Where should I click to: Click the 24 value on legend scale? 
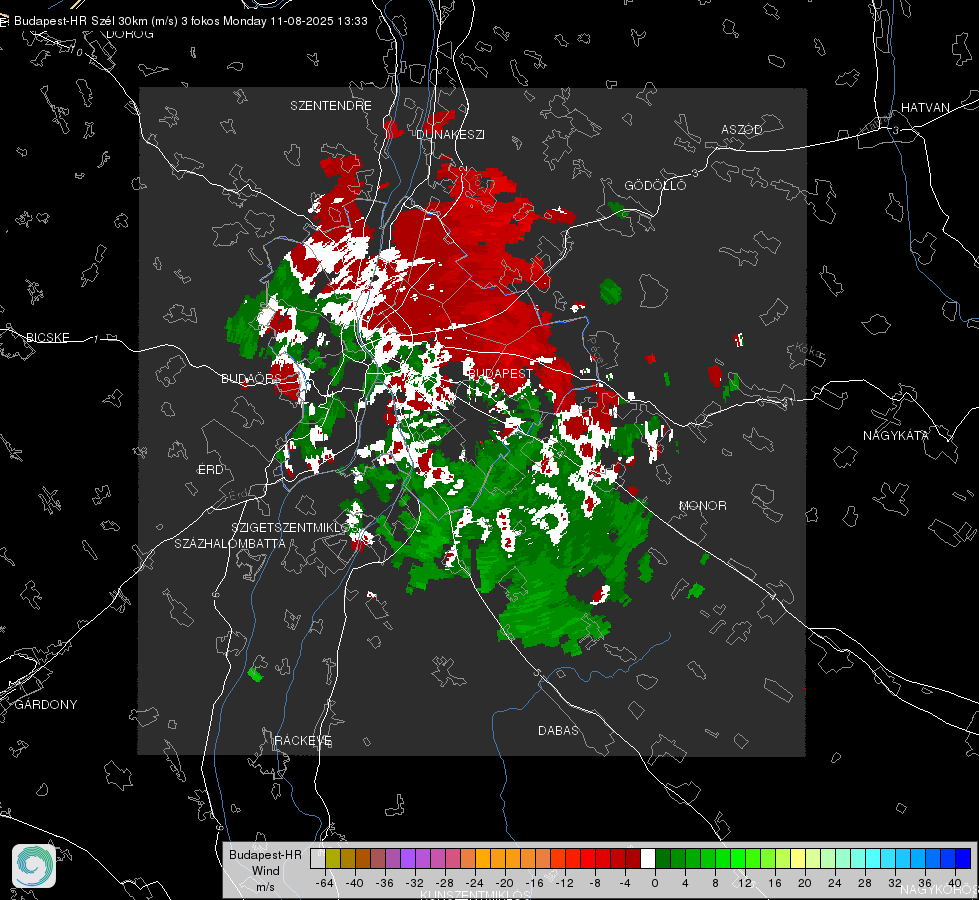835,883
